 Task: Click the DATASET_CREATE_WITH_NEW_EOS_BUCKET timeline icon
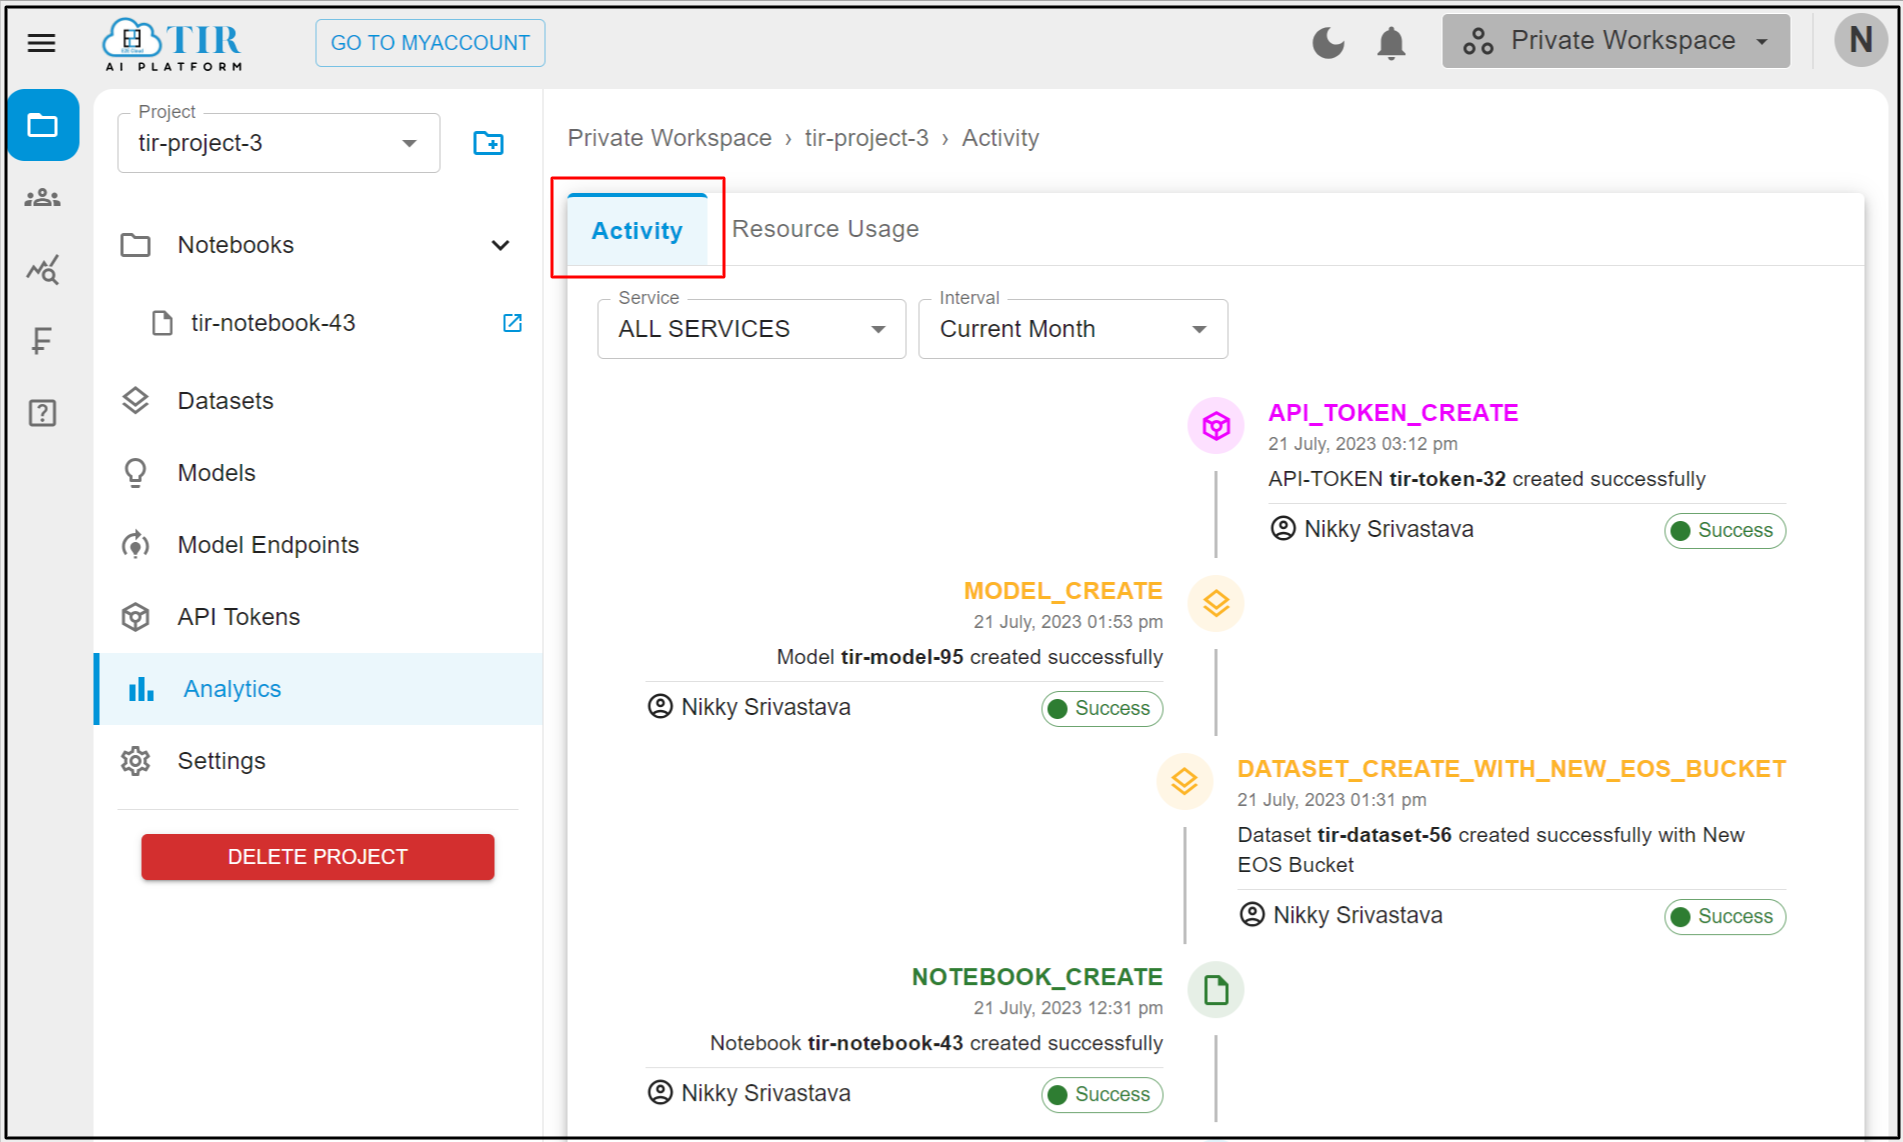click(1184, 782)
